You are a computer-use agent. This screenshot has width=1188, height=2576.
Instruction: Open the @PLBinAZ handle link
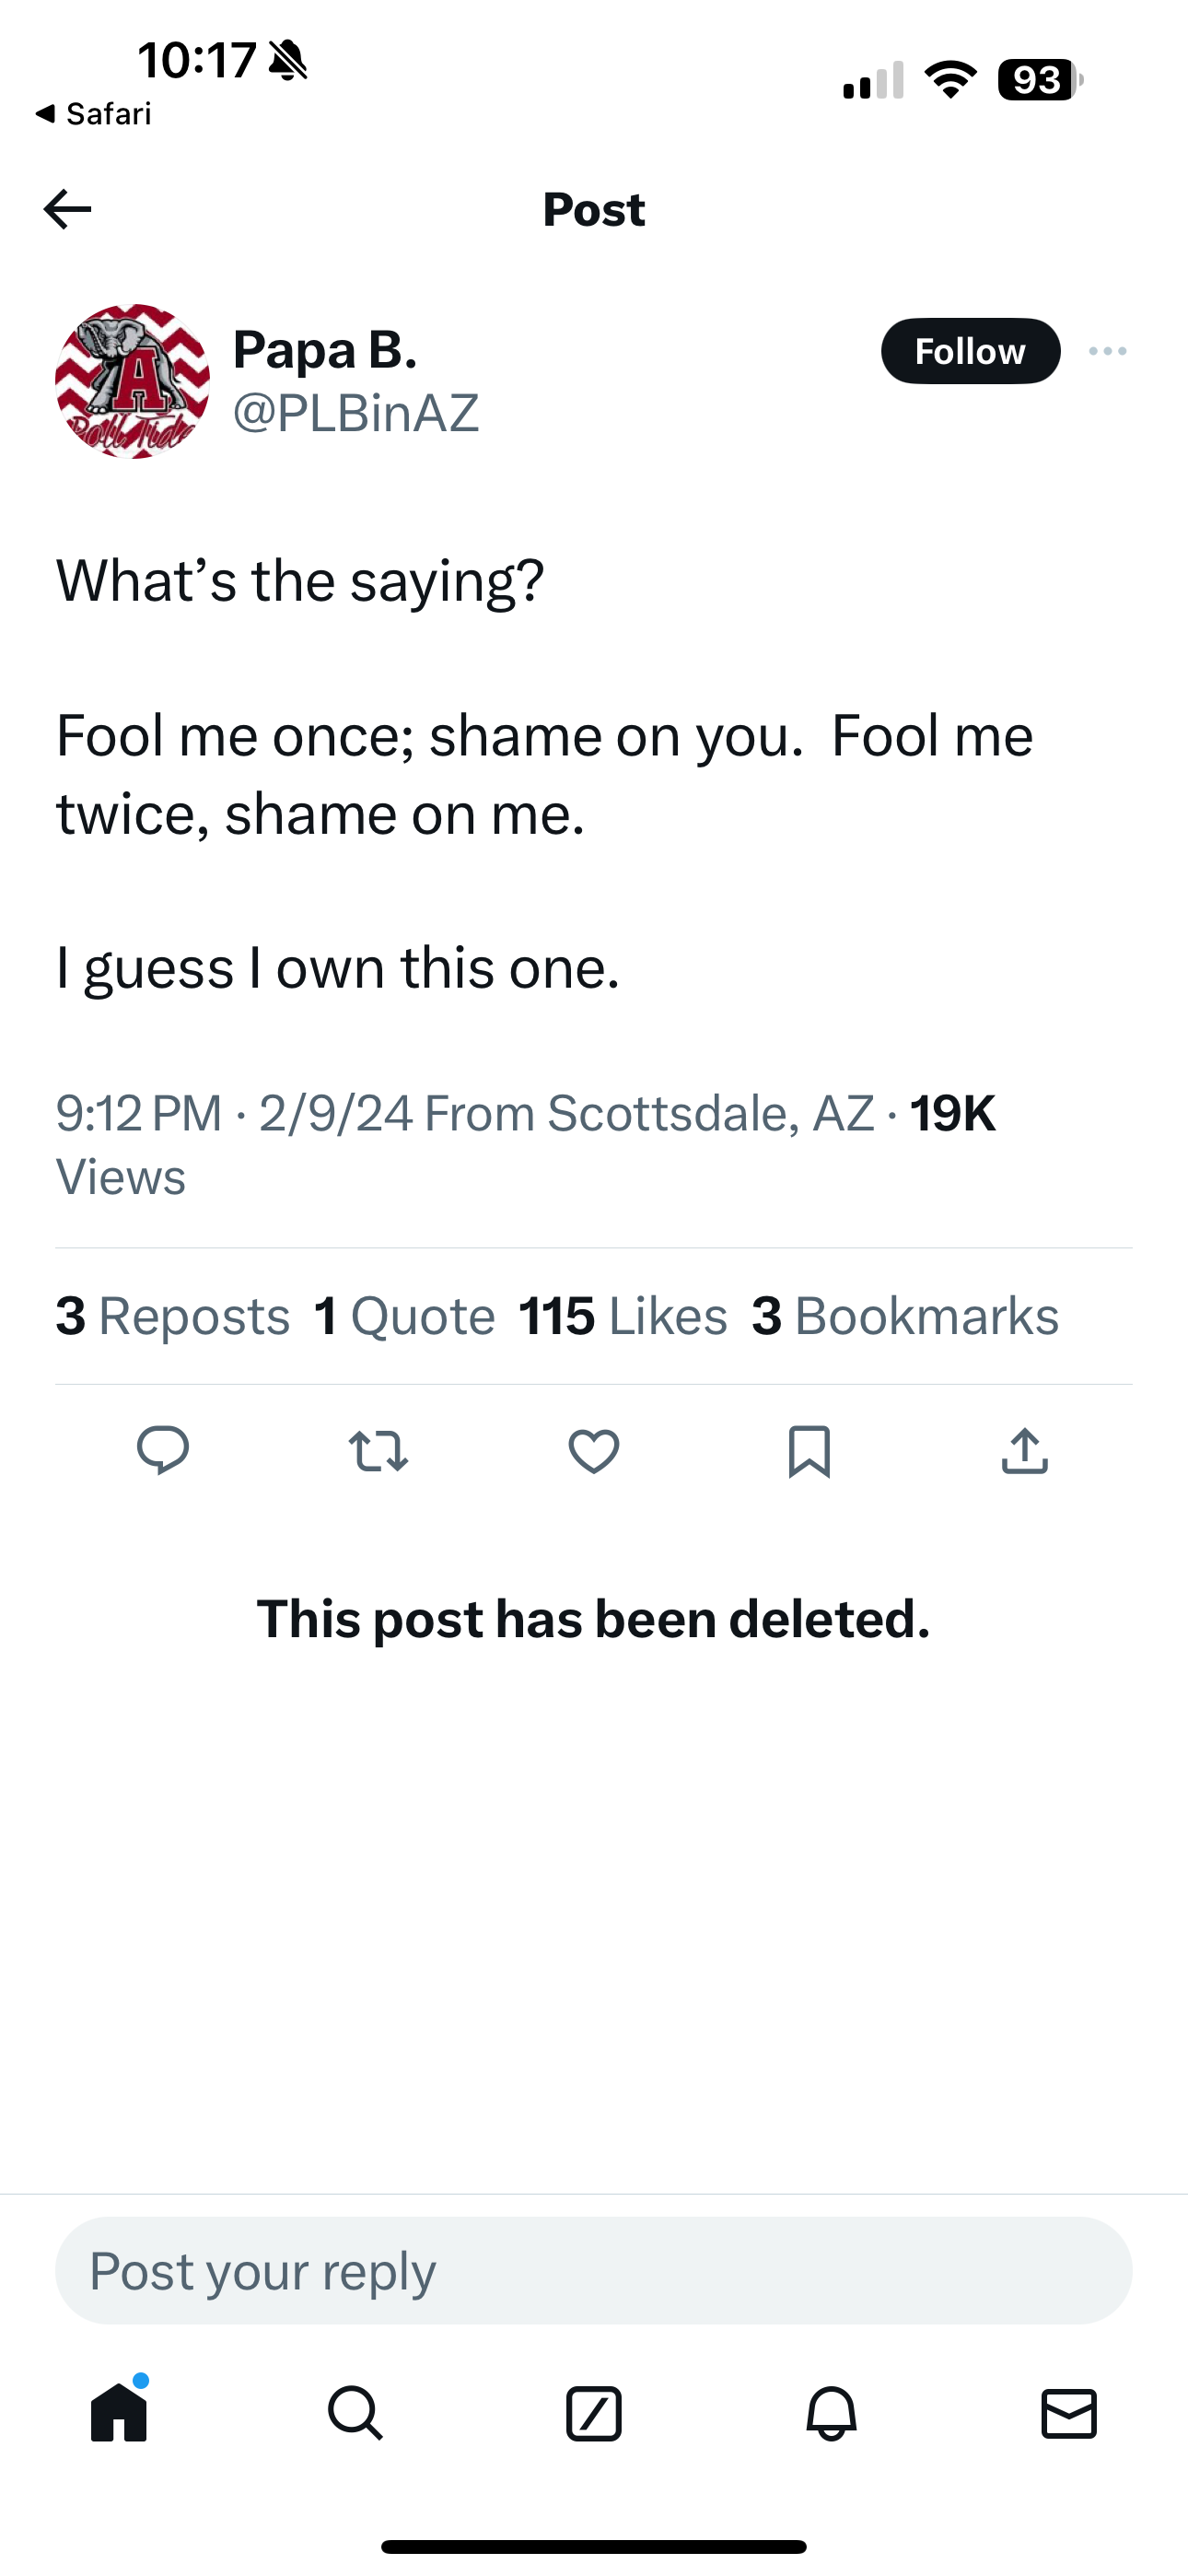point(356,413)
